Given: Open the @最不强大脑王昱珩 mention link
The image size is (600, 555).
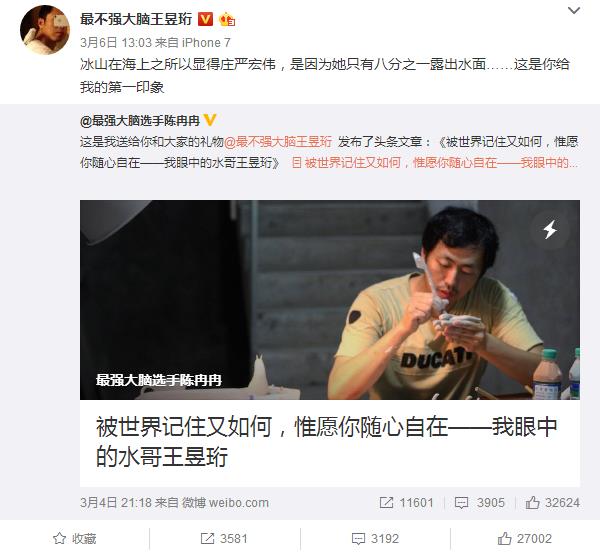Looking at the screenshot, I should 278,142.
